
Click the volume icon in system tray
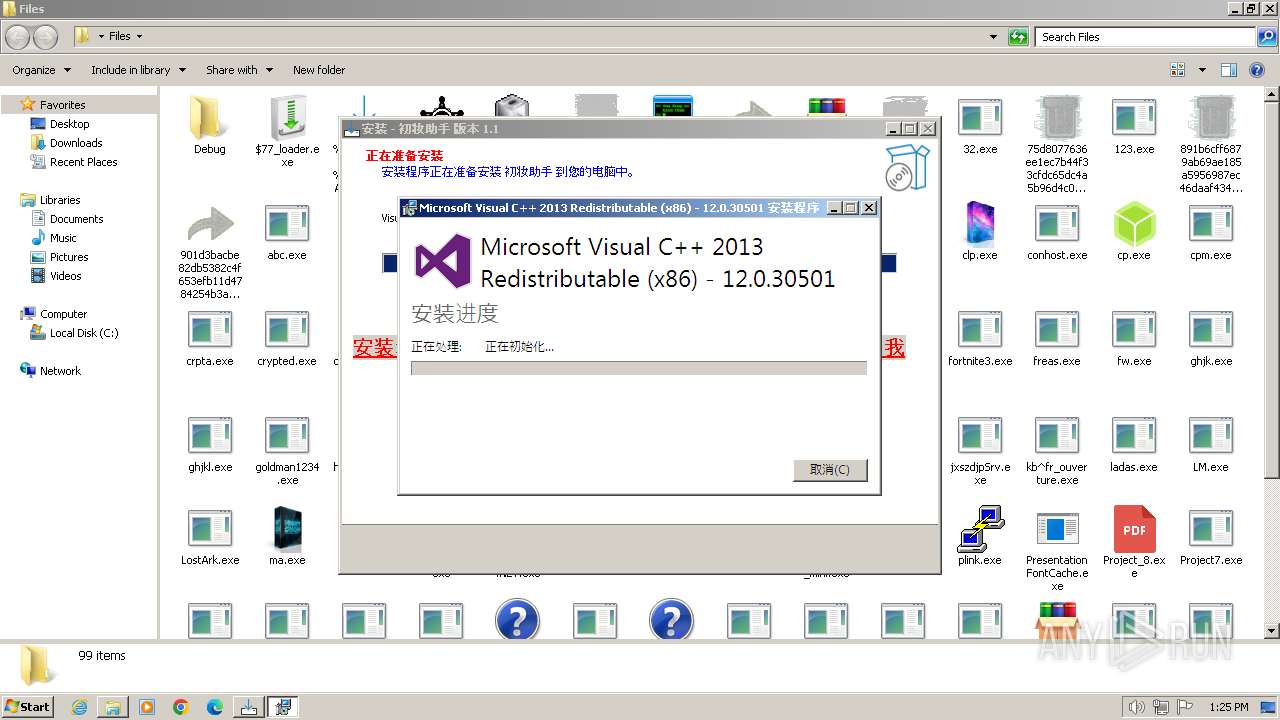point(1137,707)
